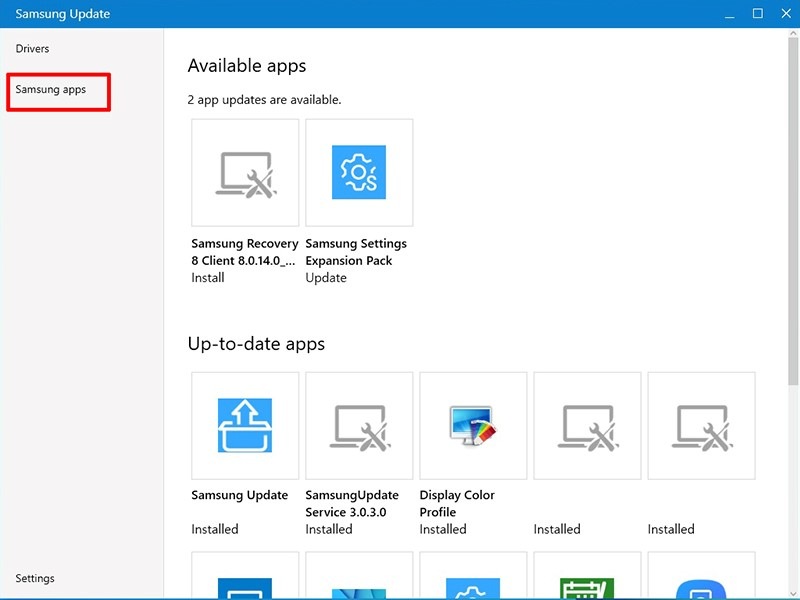Select the Samsung Update upload-box icon
This screenshot has height=600, width=800.
click(x=245, y=425)
